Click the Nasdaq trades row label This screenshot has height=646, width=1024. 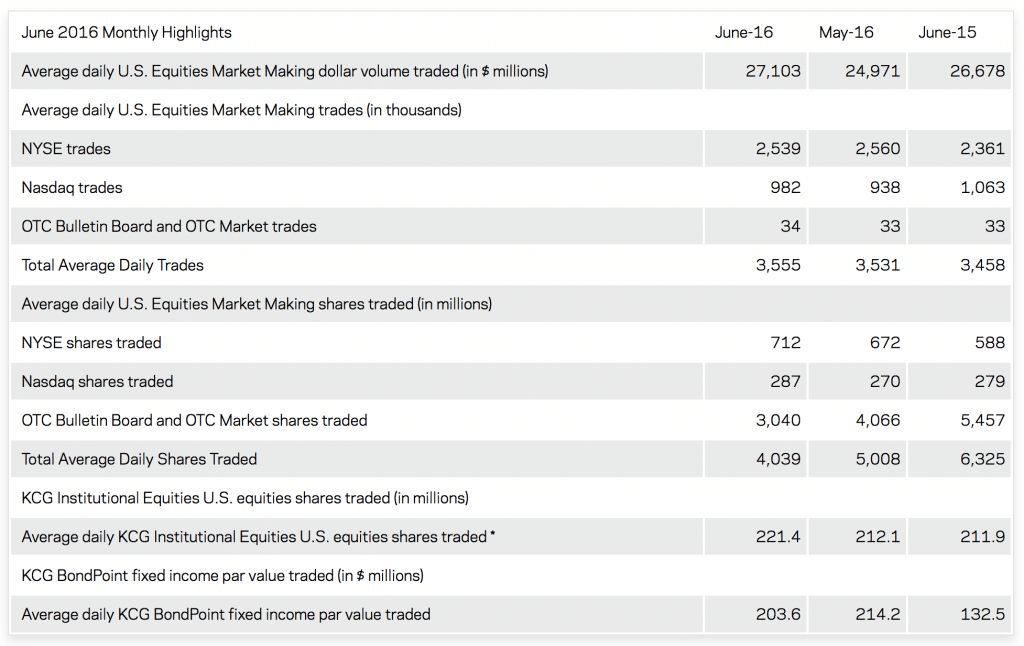tap(72, 188)
